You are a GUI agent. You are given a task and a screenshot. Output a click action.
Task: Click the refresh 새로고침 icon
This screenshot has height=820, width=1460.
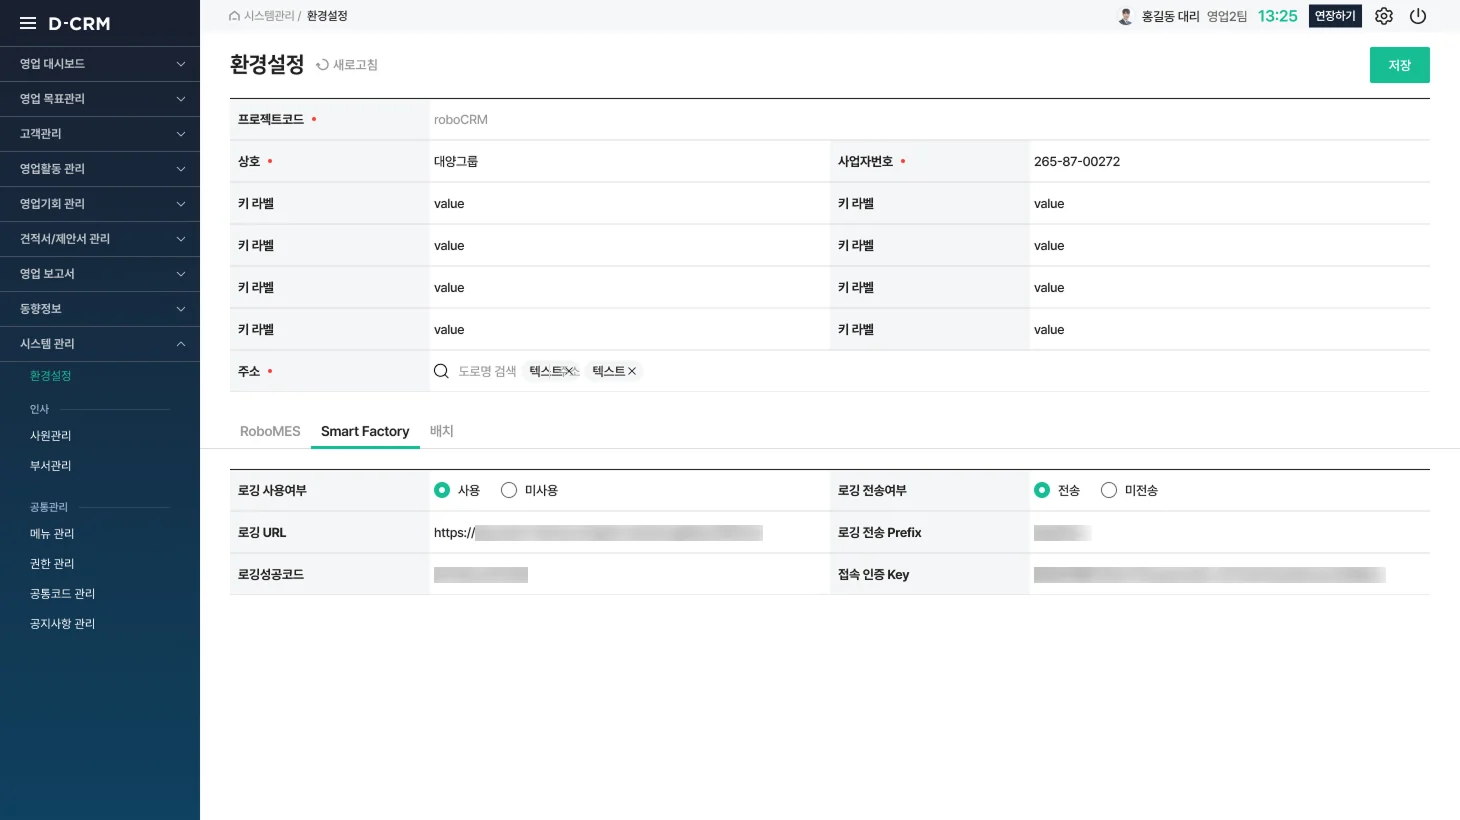[x=322, y=65]
